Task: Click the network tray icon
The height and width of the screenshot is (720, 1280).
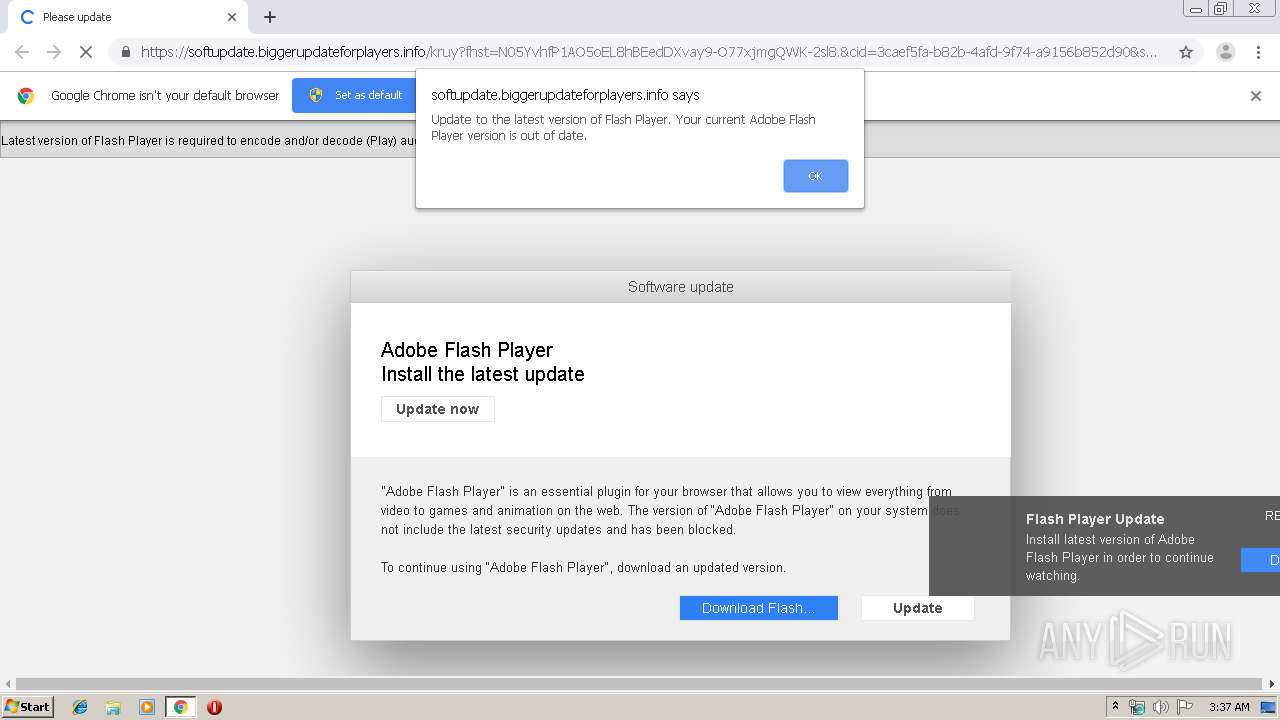Action: [x=1137, y=707]
